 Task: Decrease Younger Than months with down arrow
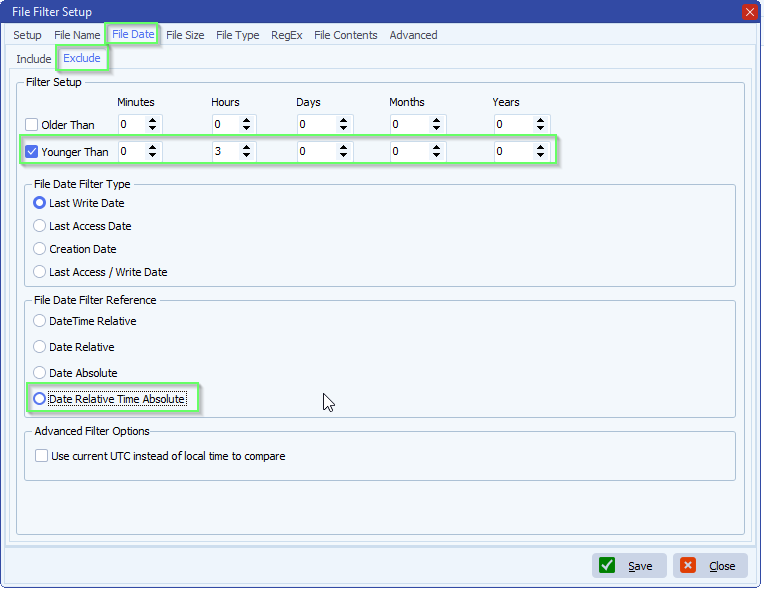[437, 155]
